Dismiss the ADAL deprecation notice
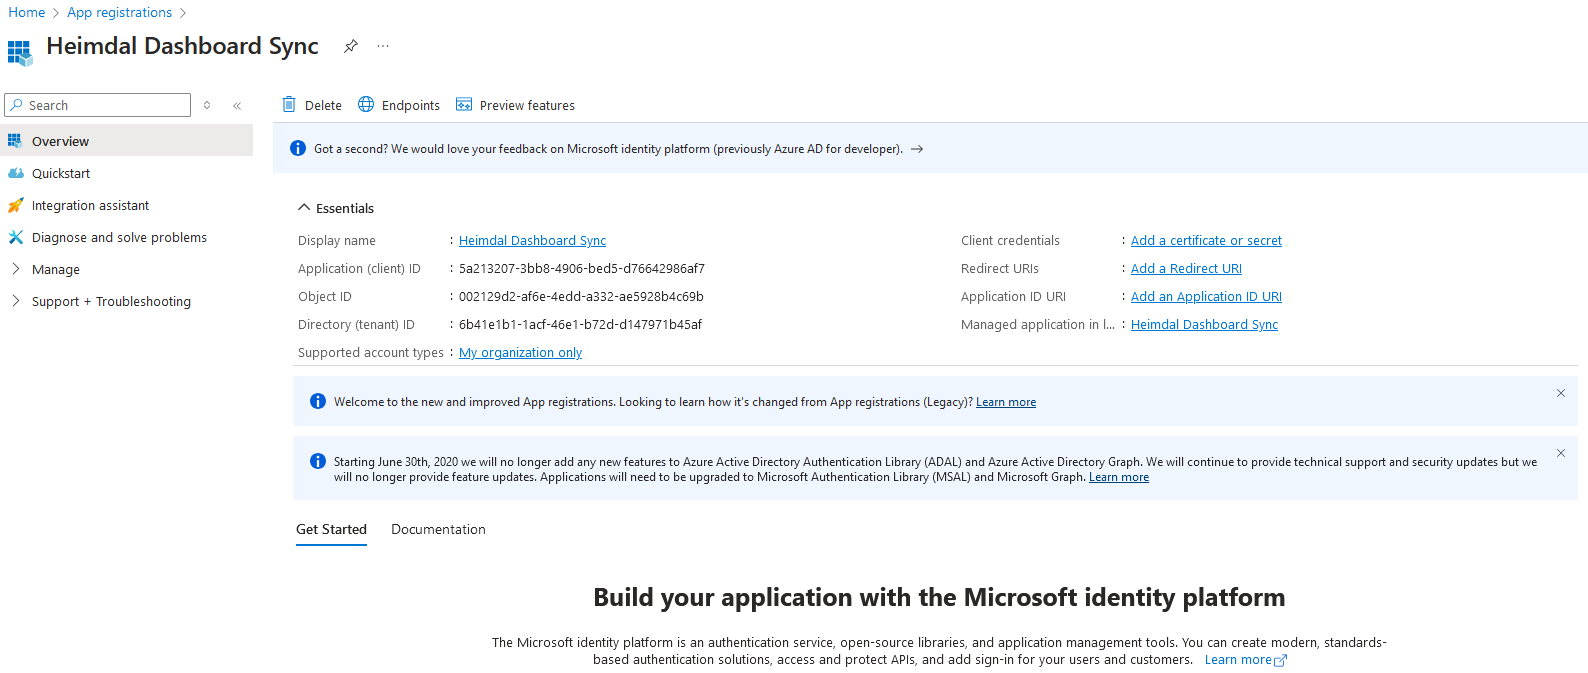This screenshot has height=673, width=1588. pyautogui.click(x=1561, y=453)
